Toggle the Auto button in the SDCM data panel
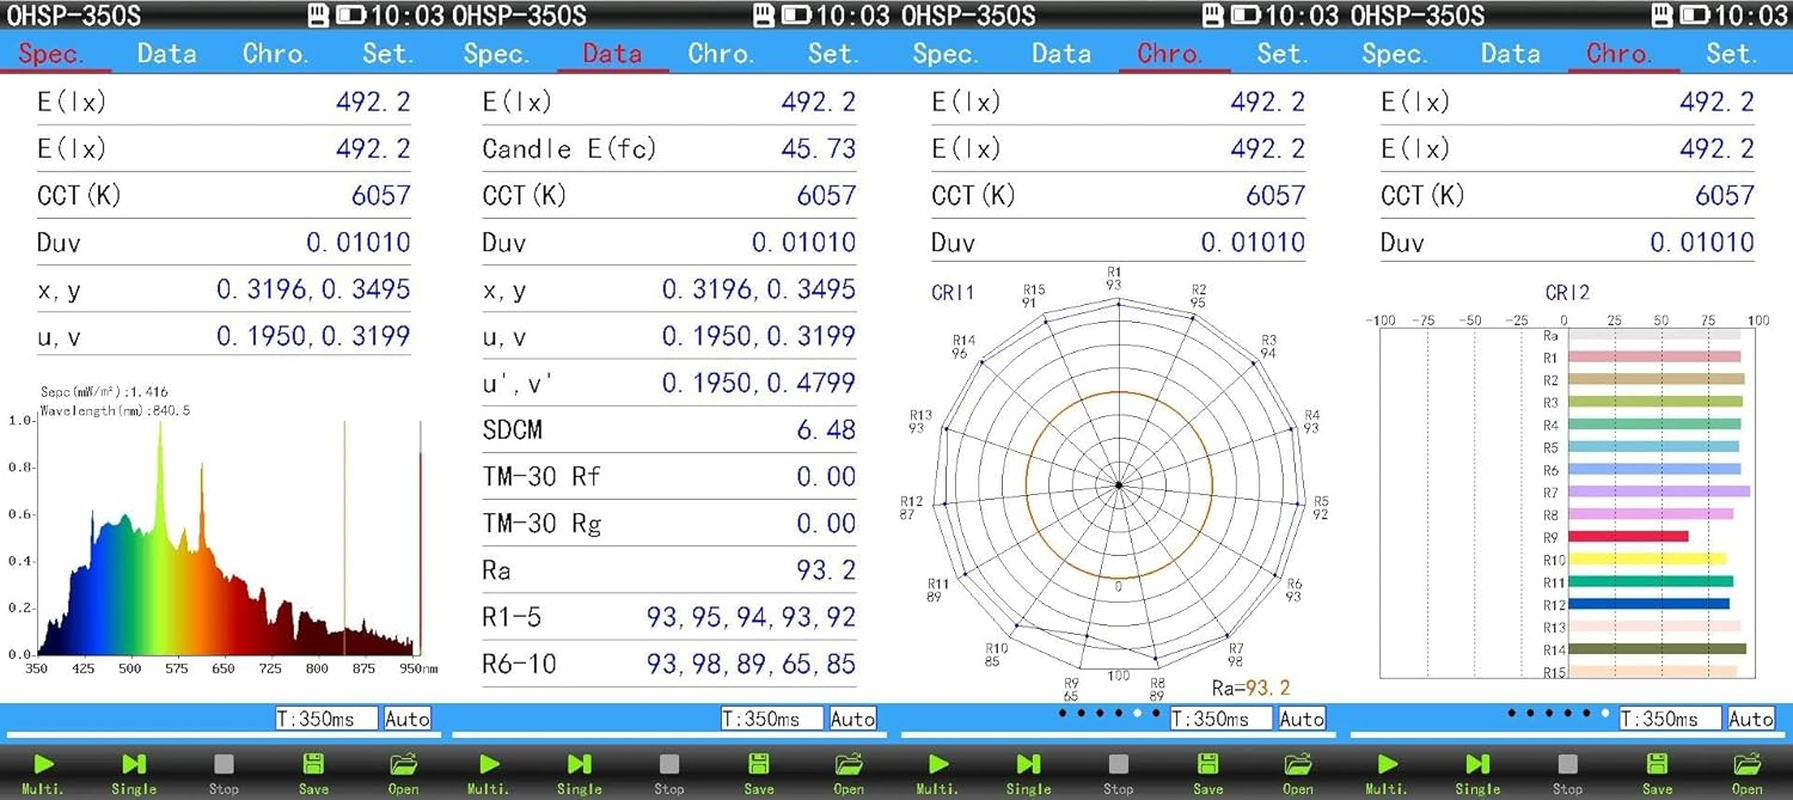The image size is (1793, 800). click(852, 718)
